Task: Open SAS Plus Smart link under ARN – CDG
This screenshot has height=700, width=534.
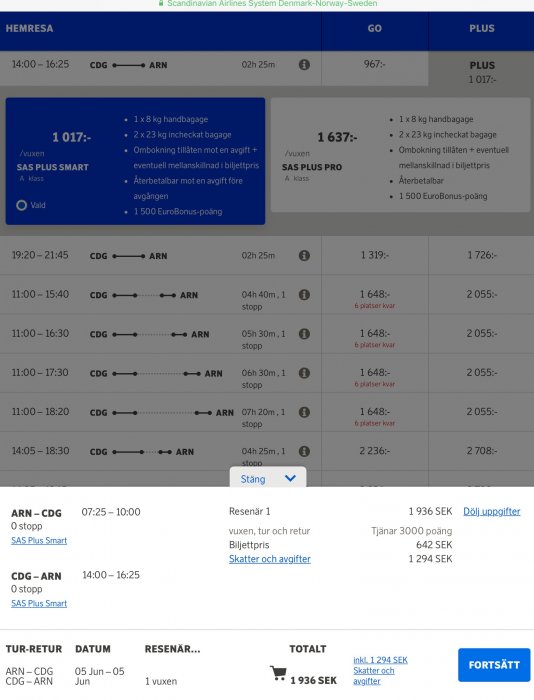Action: click(39, 541)
